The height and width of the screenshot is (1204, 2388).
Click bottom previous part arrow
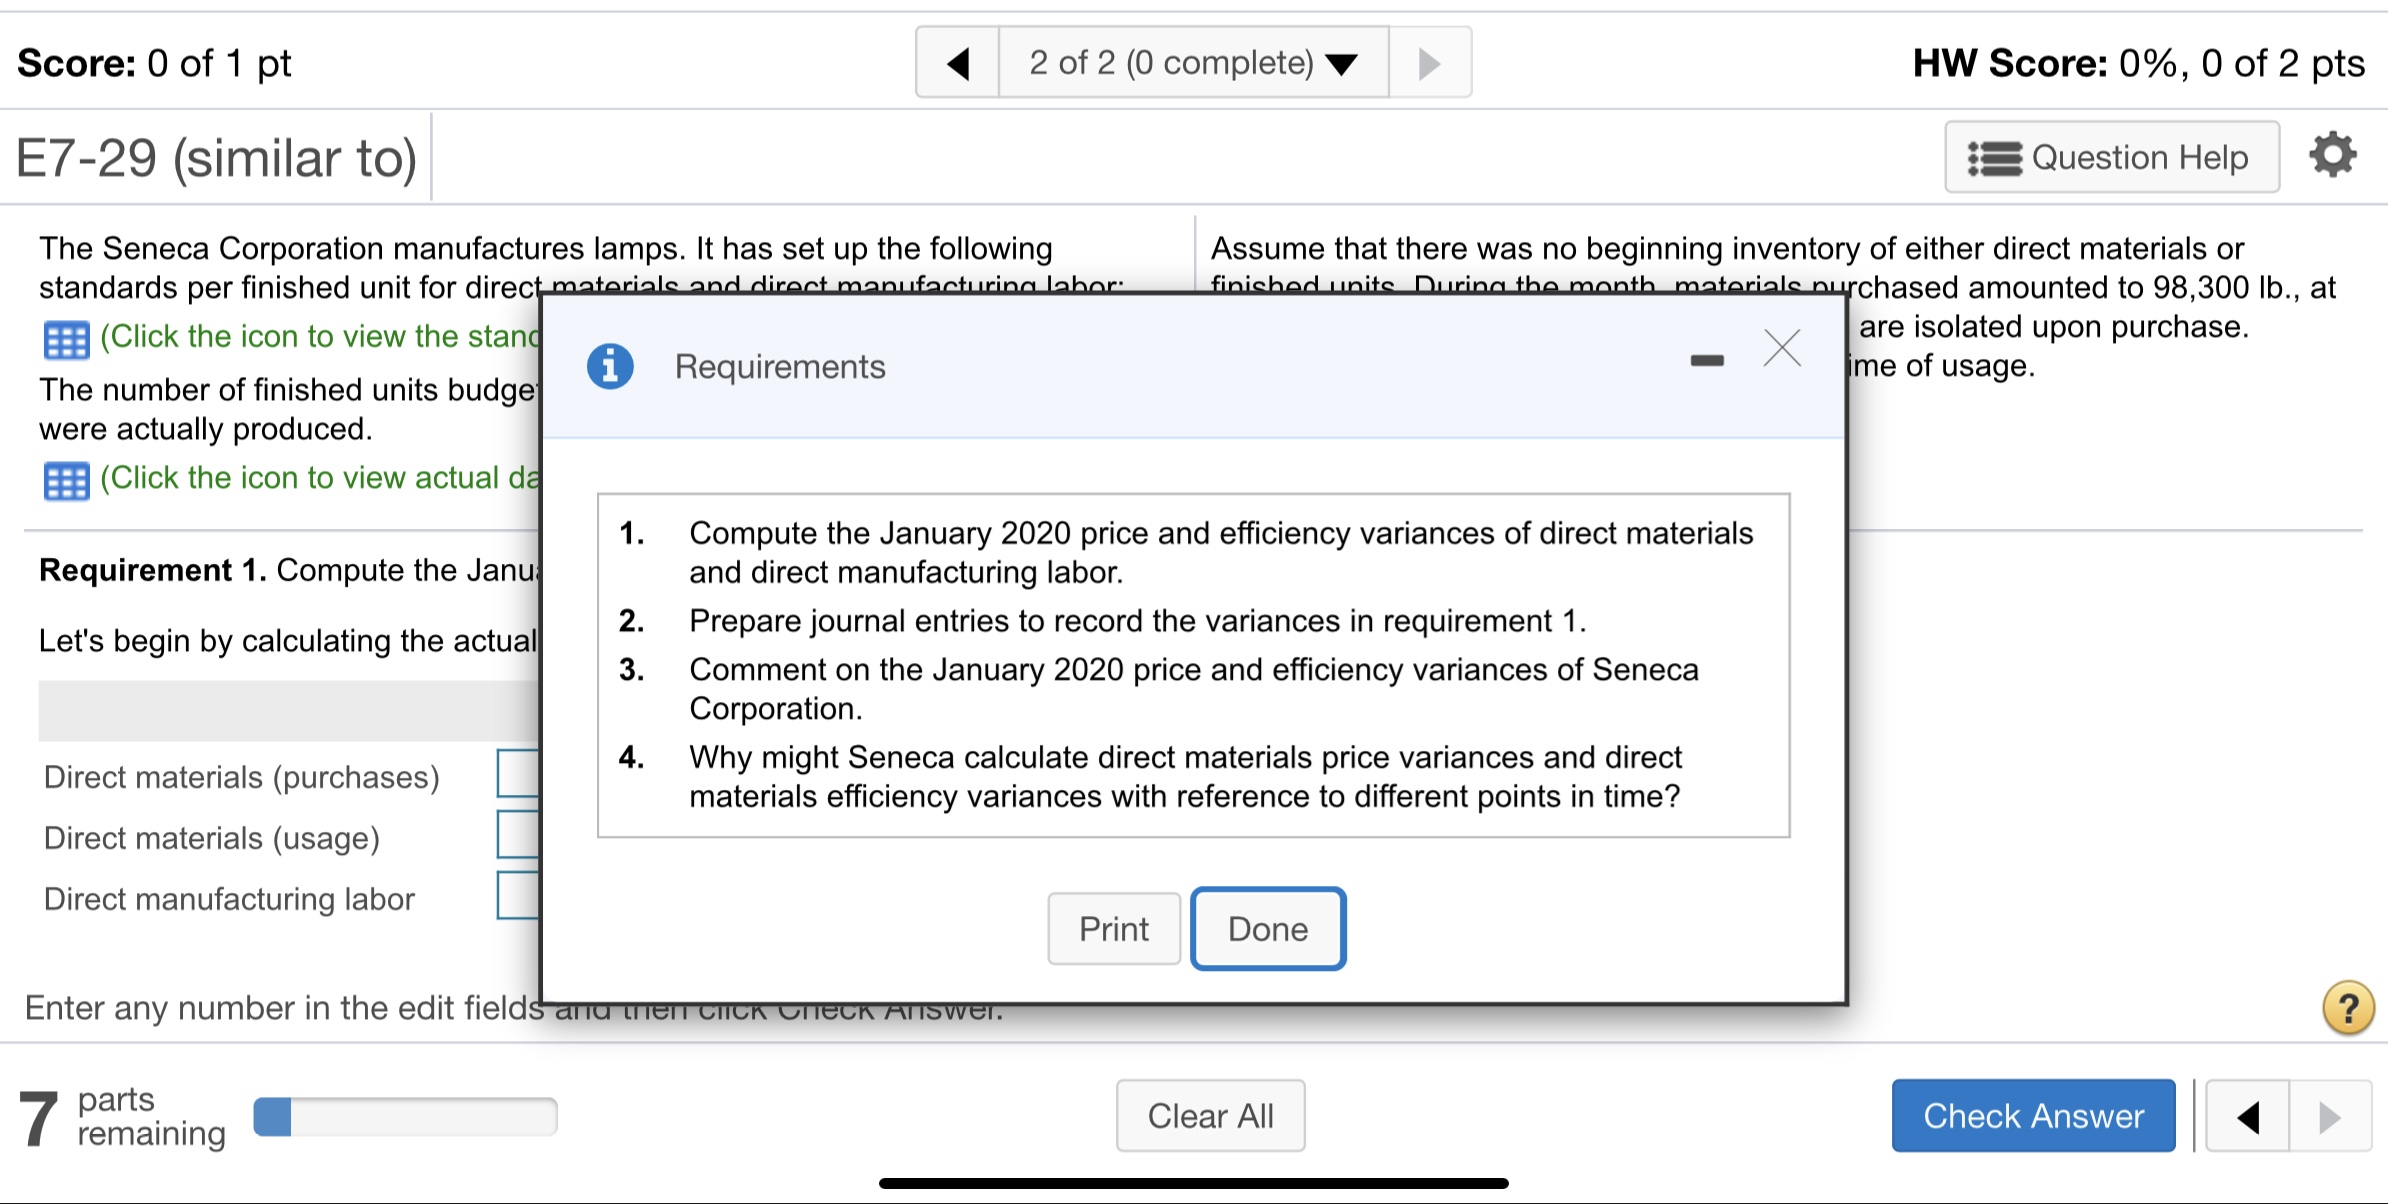click(x=2248, y=1117)
